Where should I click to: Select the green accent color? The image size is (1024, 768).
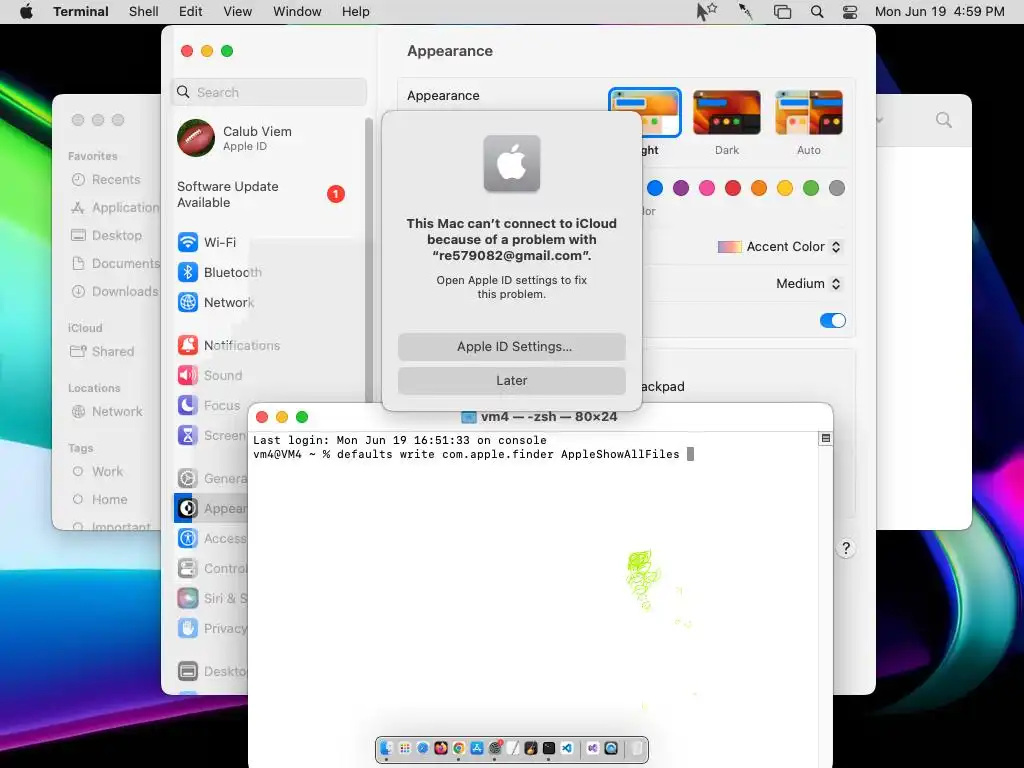pos(811,188)
